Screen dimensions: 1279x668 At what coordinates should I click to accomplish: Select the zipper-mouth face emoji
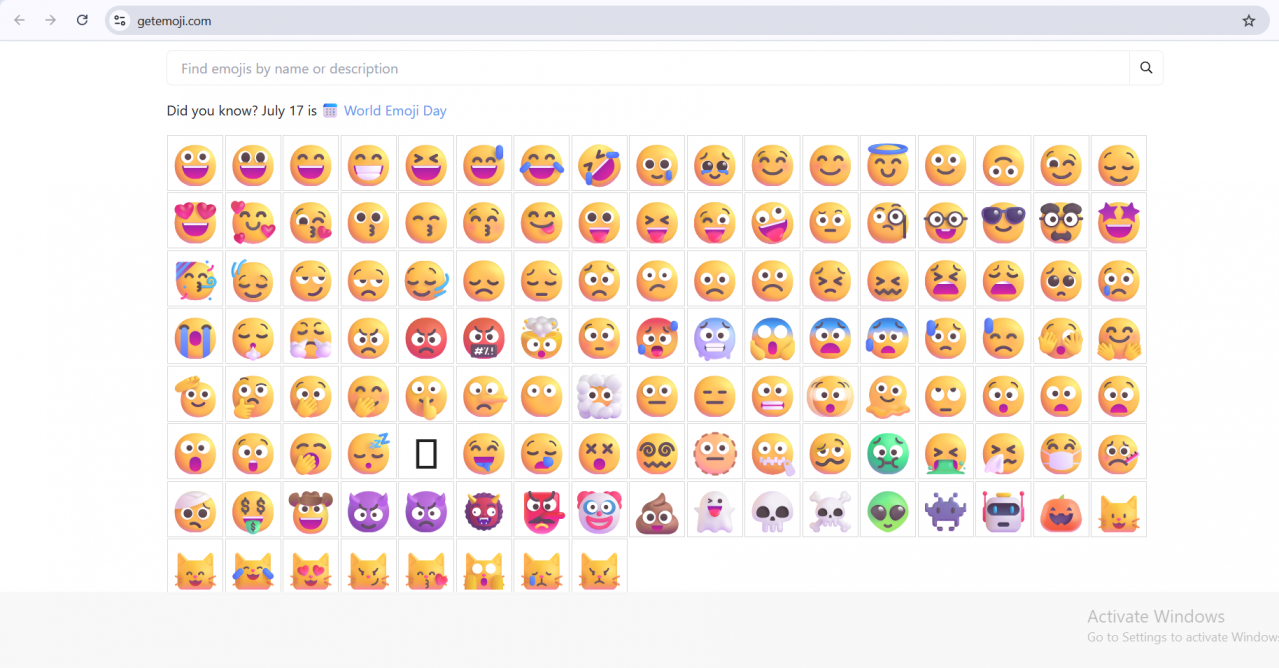click(x=773, y=454)
